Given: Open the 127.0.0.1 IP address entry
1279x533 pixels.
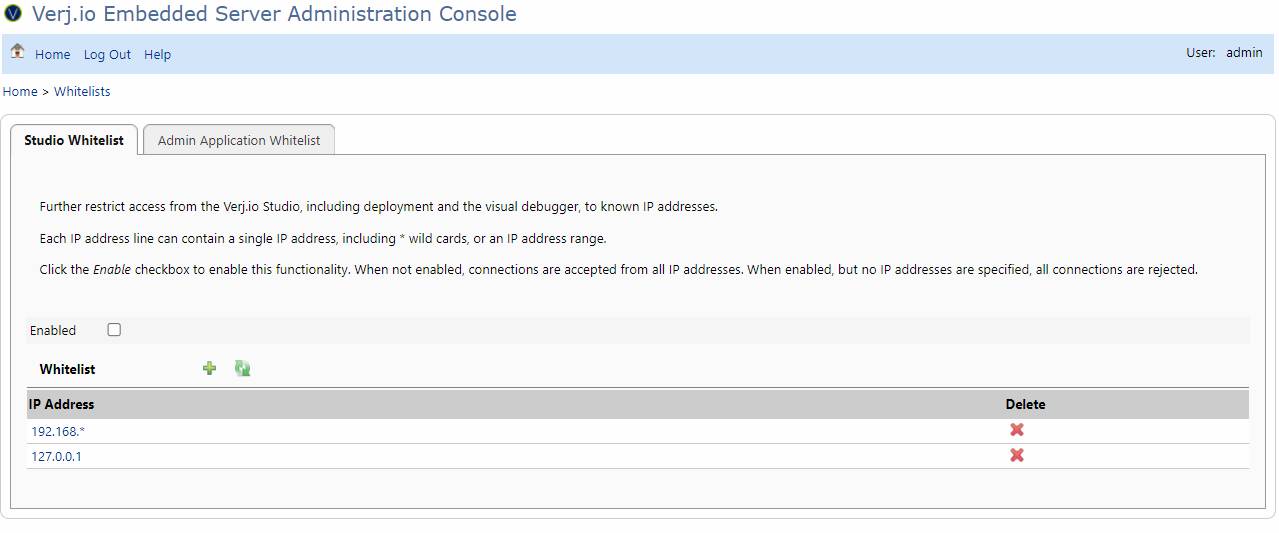Looking at the screenshot, I should point(56,457).
